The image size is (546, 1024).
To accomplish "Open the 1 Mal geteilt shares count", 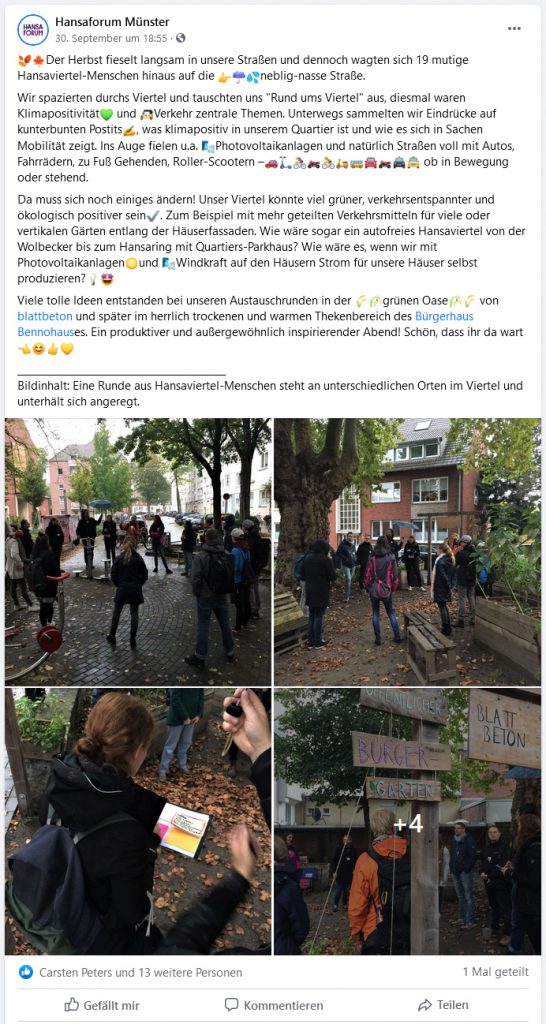I will 496,972.
